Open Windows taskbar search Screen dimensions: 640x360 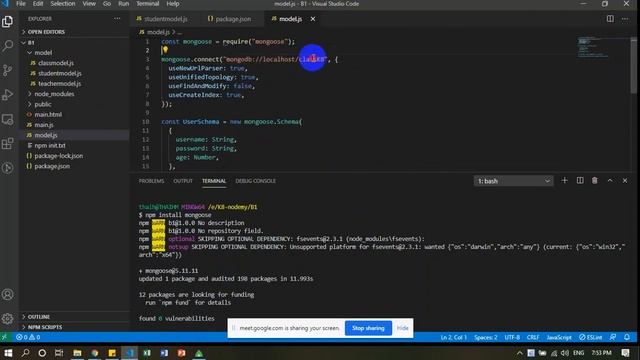point(25,353)
